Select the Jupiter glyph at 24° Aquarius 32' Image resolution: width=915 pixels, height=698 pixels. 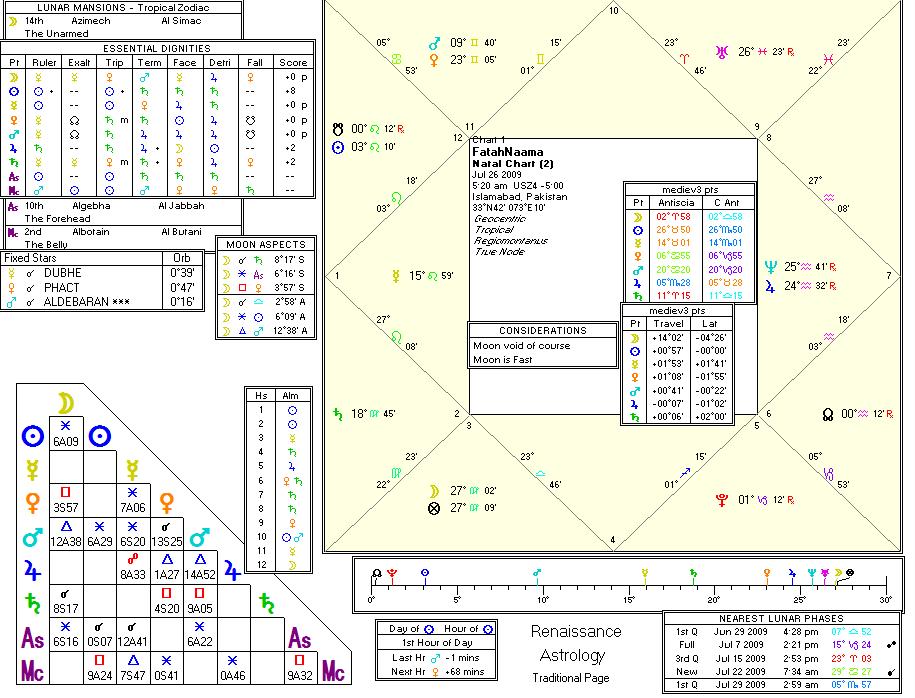[770, 286]
